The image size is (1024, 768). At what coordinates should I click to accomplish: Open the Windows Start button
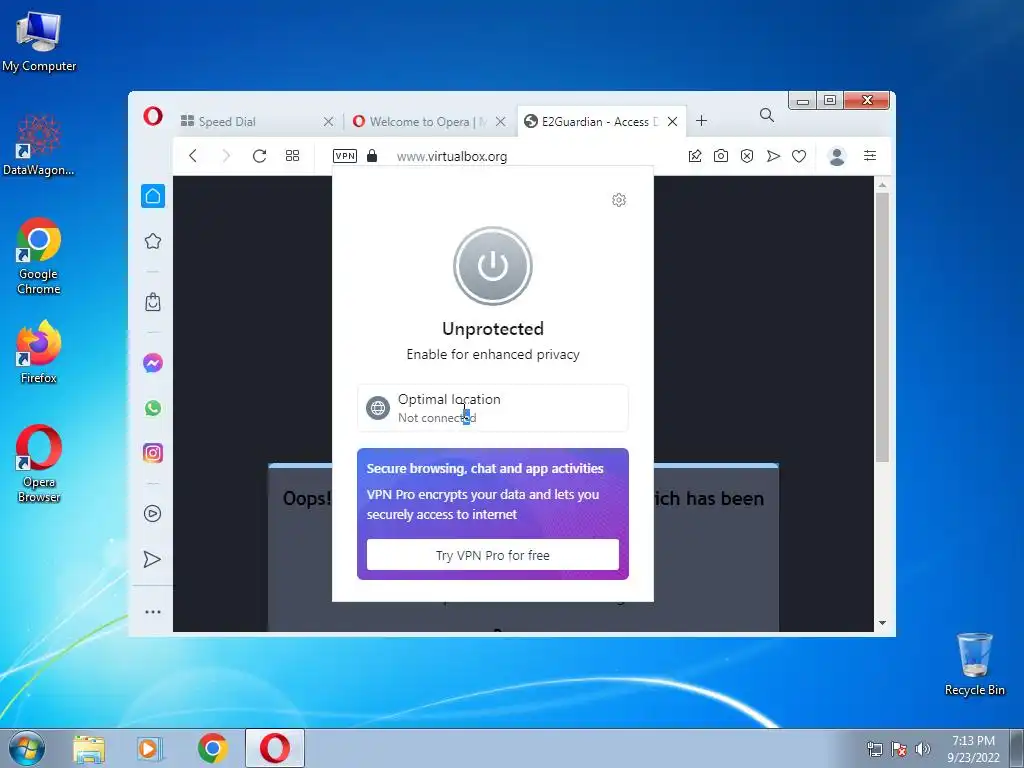pyautogui.click(x=26, y=748)
